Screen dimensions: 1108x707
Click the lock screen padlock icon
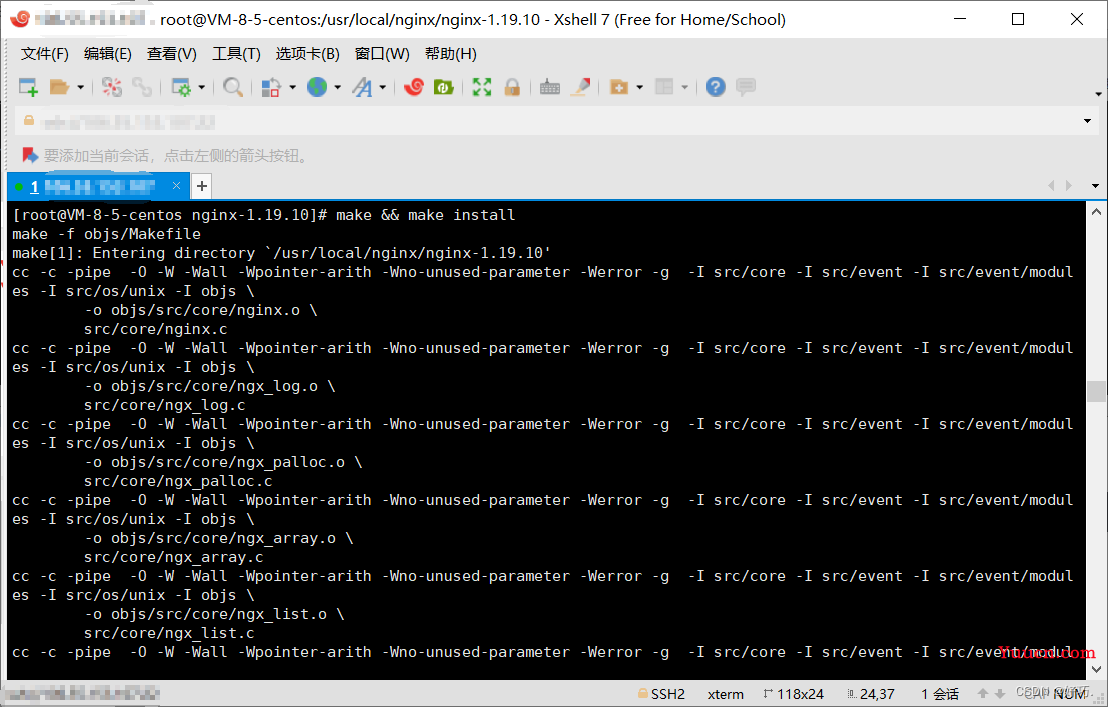point(512,88)
